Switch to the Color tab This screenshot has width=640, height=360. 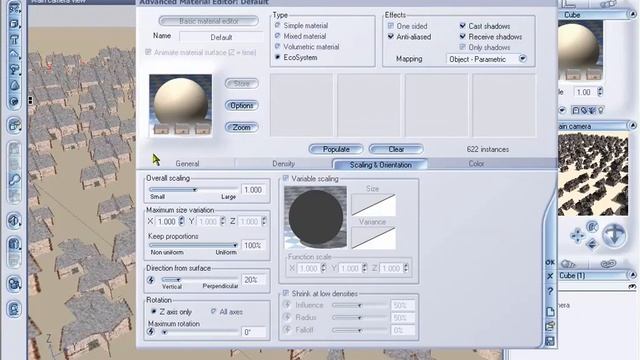pos(476,164)
